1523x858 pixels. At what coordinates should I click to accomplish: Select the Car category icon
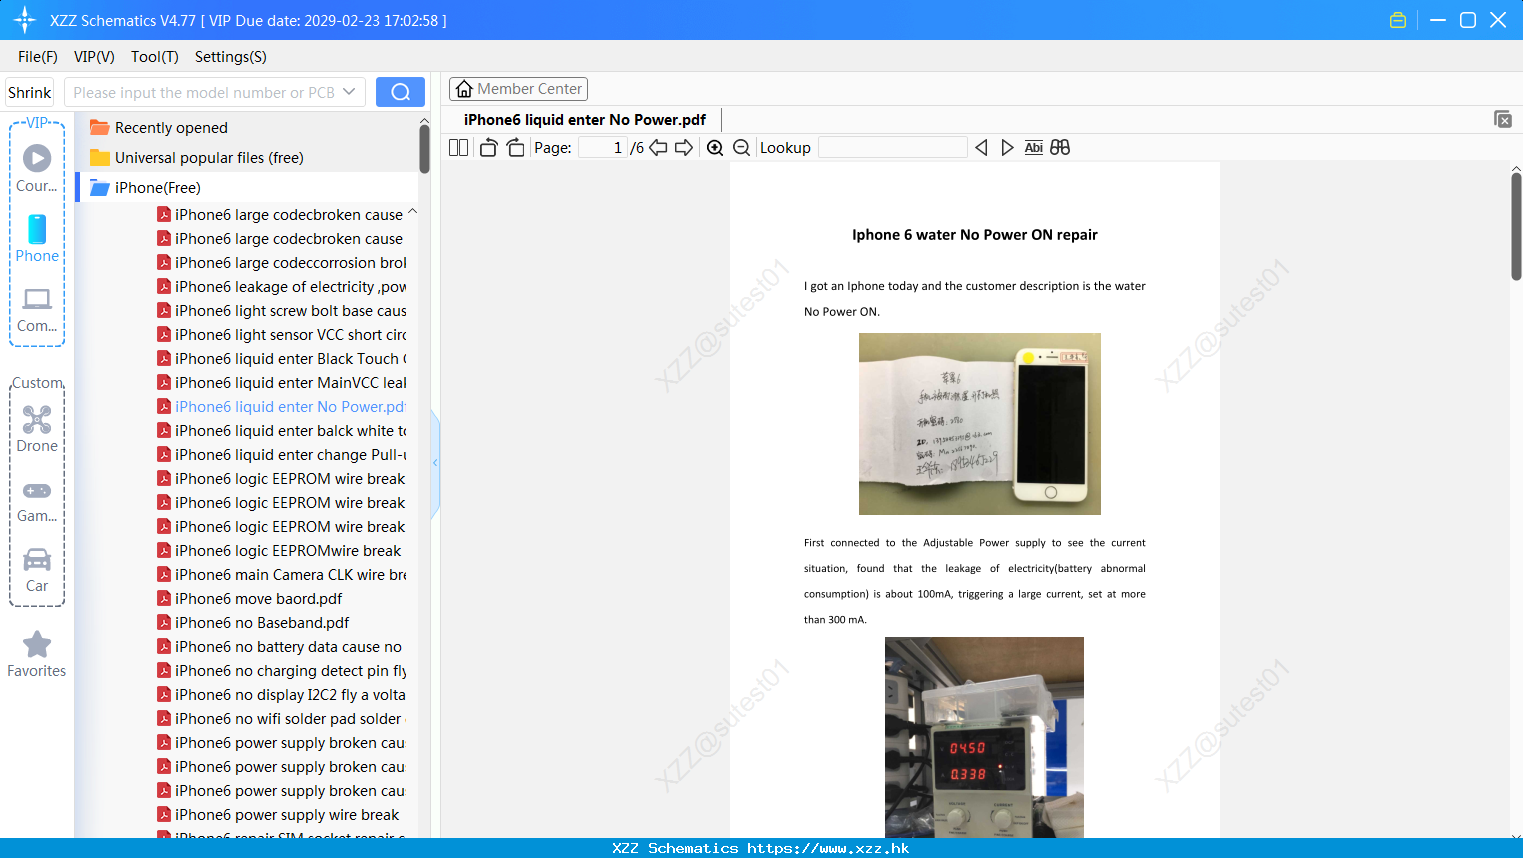point(37,559)
